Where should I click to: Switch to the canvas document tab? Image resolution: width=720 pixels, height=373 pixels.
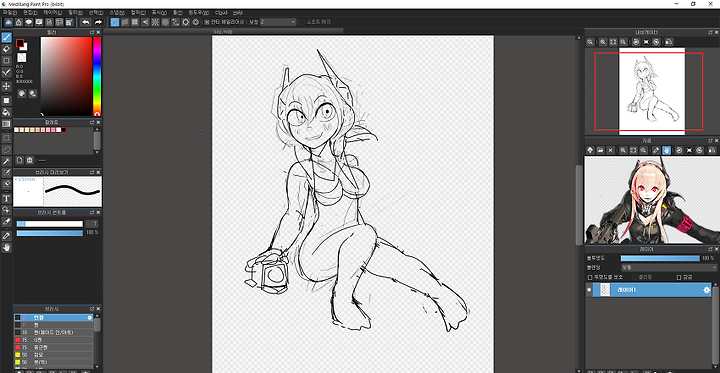[223, 31]
